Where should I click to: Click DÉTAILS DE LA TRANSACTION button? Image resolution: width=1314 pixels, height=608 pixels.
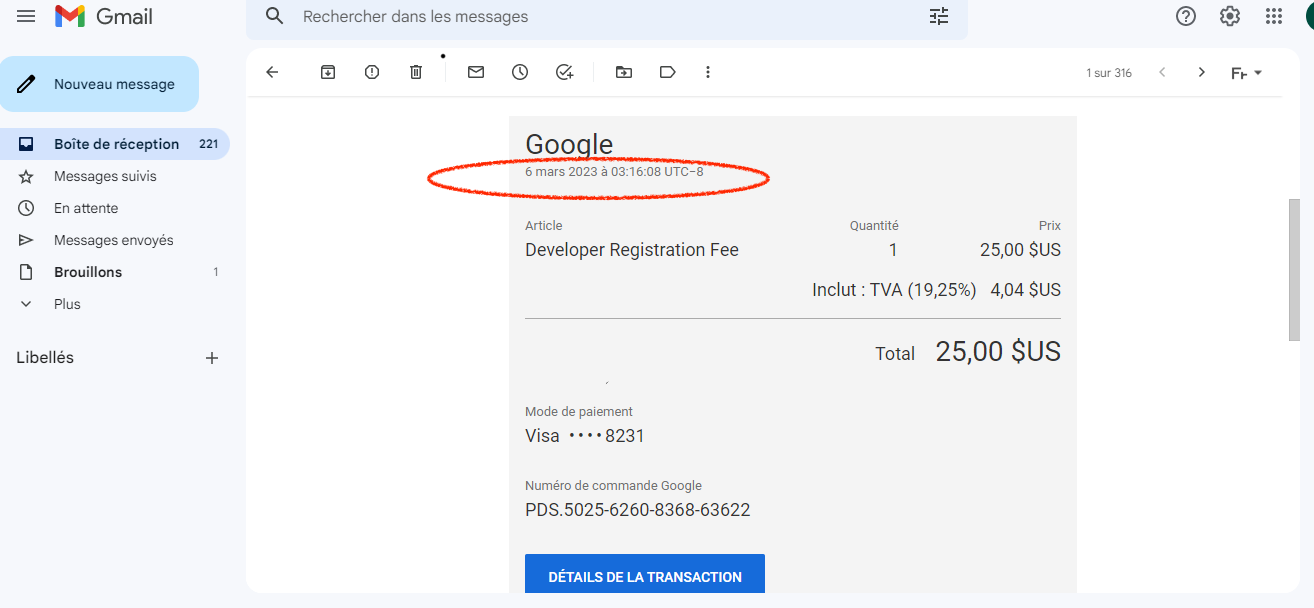coord(645,576)
